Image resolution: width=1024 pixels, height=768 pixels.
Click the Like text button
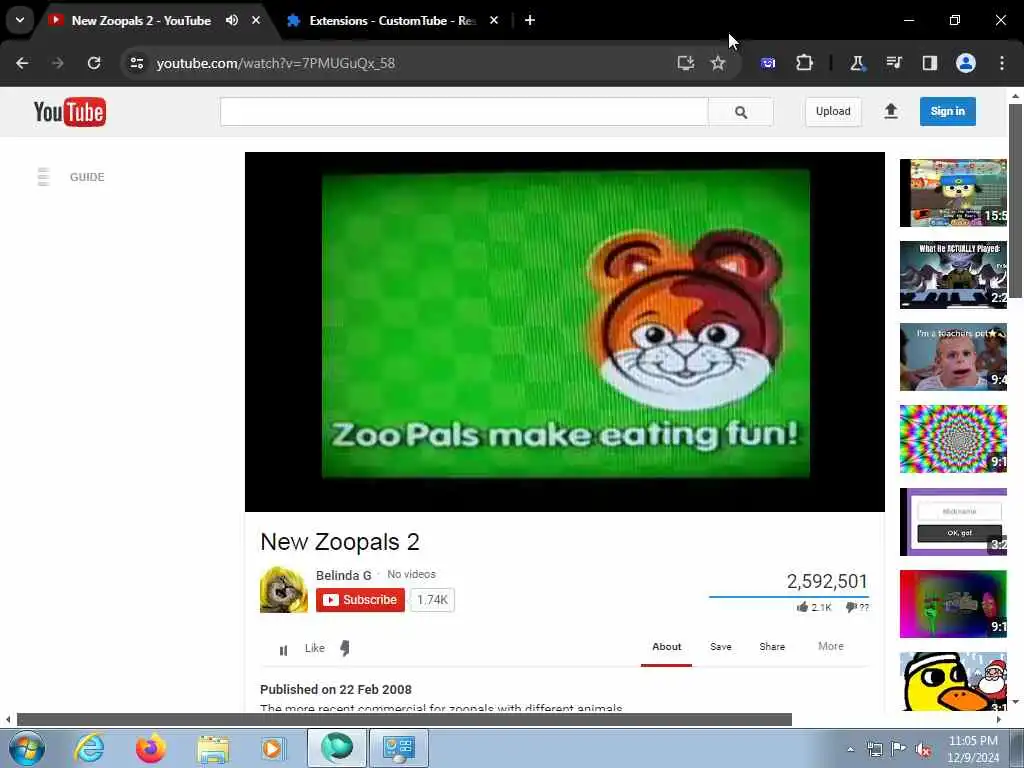315,648
